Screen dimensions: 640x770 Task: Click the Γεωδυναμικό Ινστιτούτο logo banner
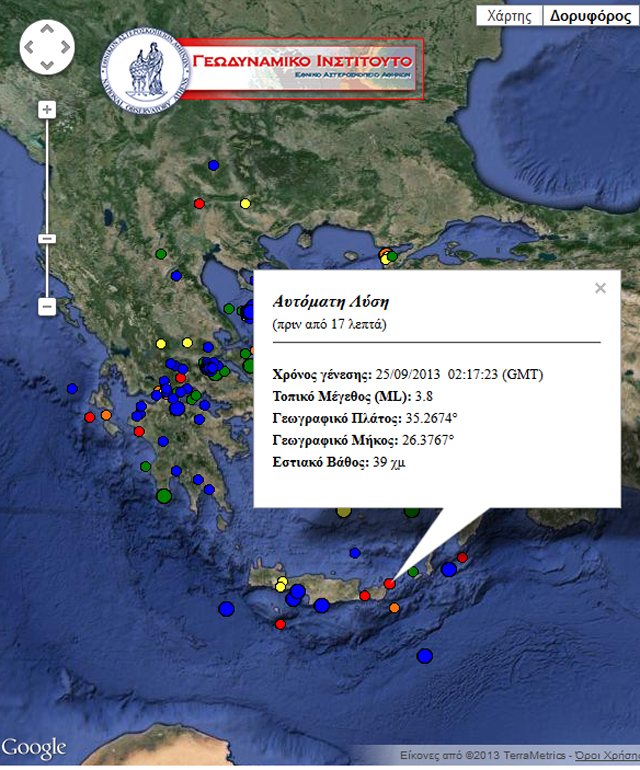coord(262,69)
